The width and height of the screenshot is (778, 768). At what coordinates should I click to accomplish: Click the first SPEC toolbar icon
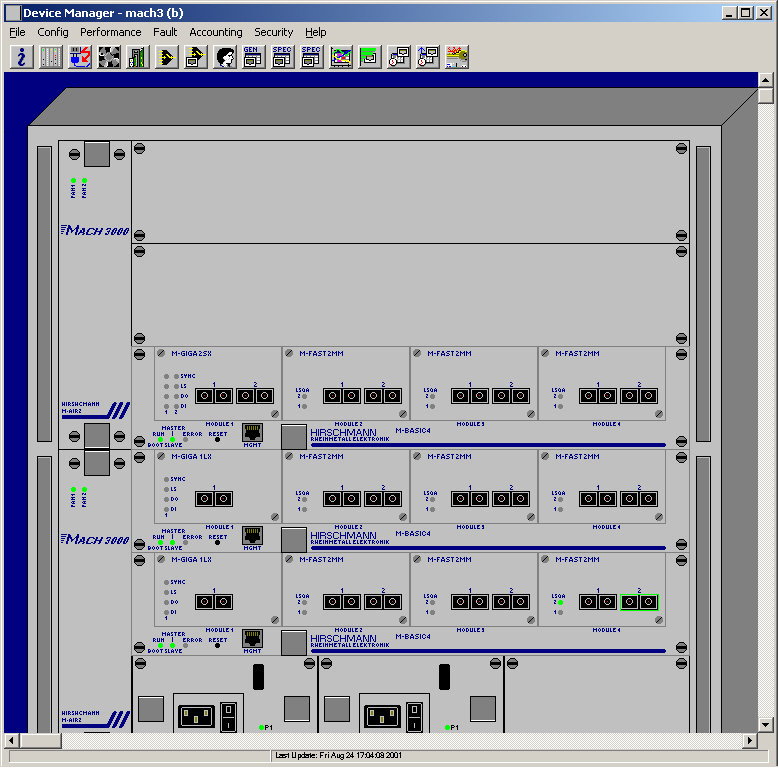[x=282, y=57]
